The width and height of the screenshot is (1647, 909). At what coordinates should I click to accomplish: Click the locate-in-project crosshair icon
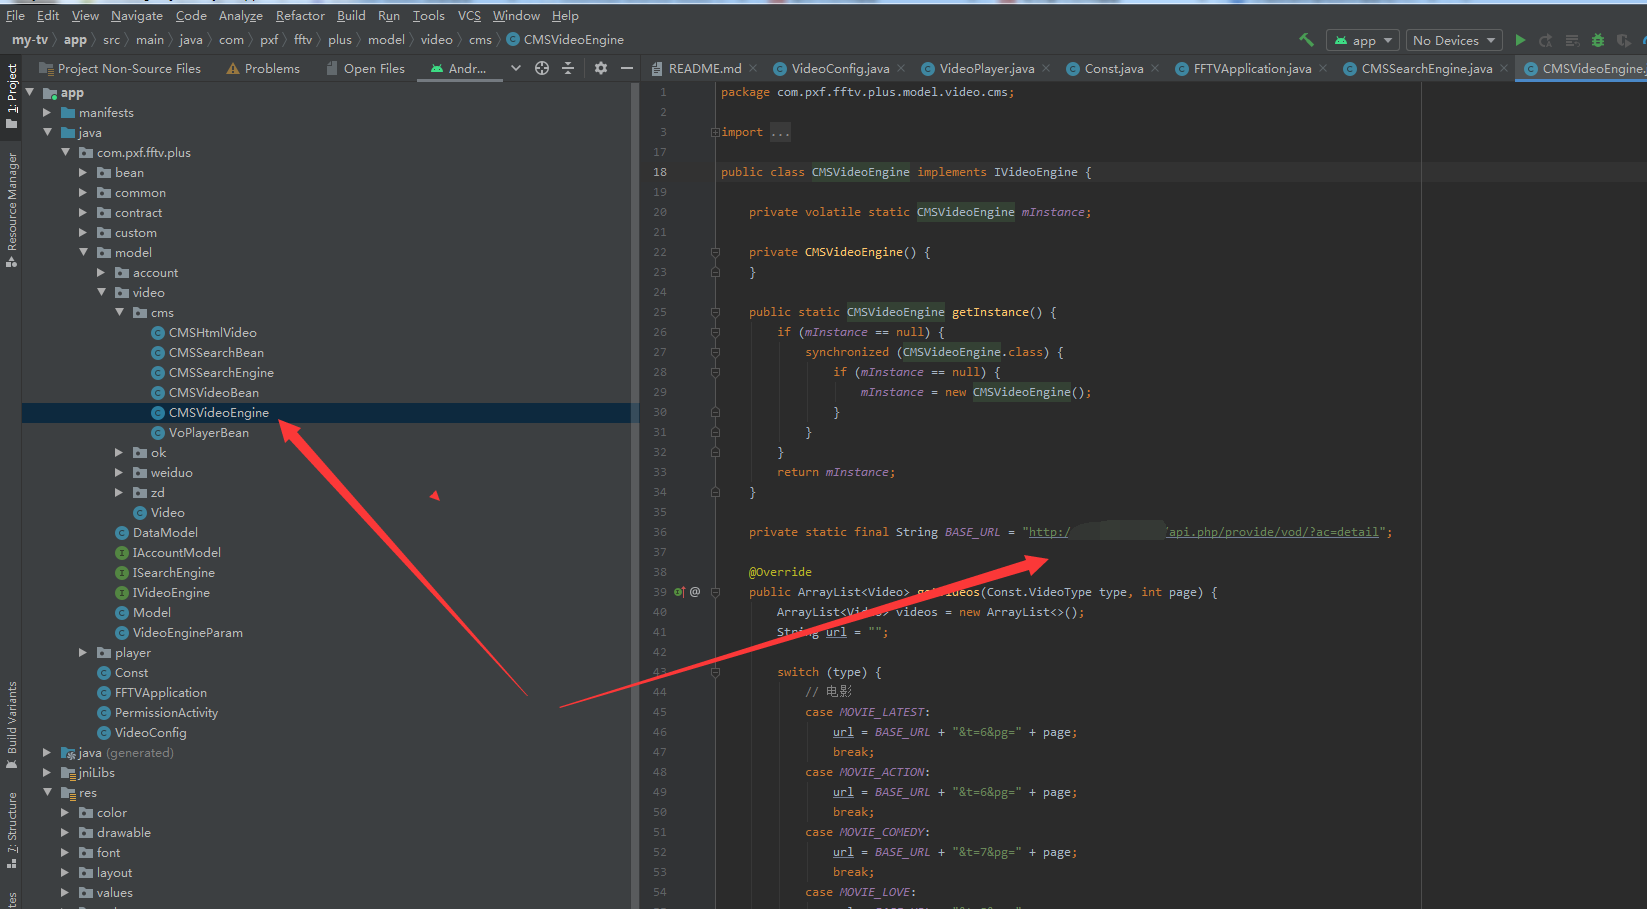pos(542,68)
